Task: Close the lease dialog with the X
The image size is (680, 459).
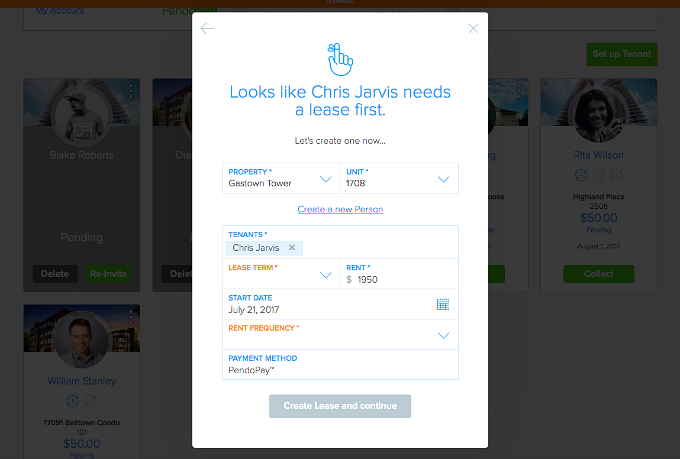Action: pyautogui.click(x=473, y=29)
